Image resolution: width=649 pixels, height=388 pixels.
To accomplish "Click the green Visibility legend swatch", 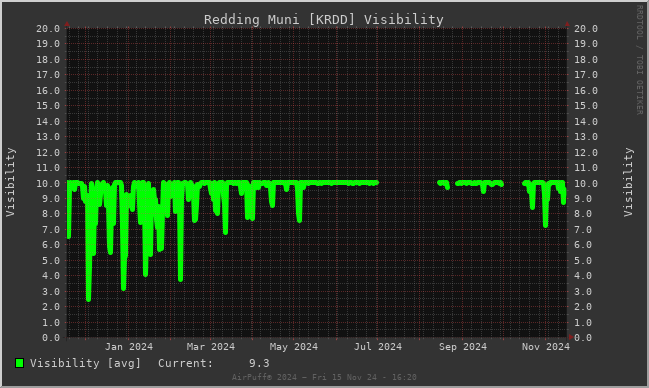I will coord(19,363).
